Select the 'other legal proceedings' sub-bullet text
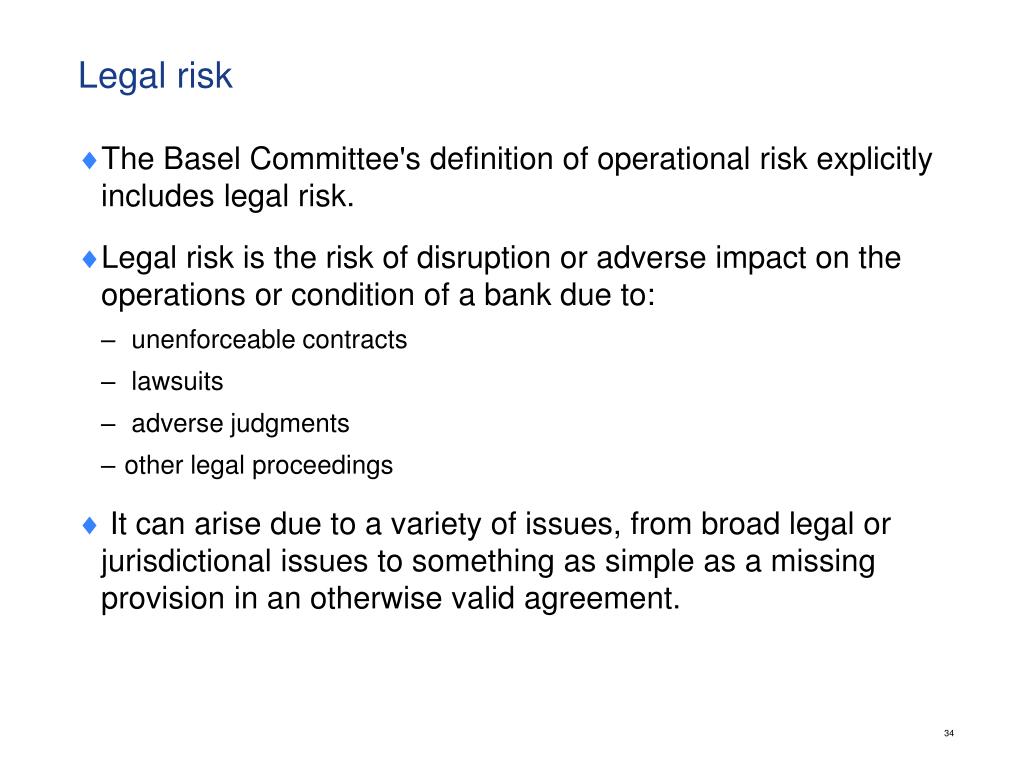 coord(259,466)
